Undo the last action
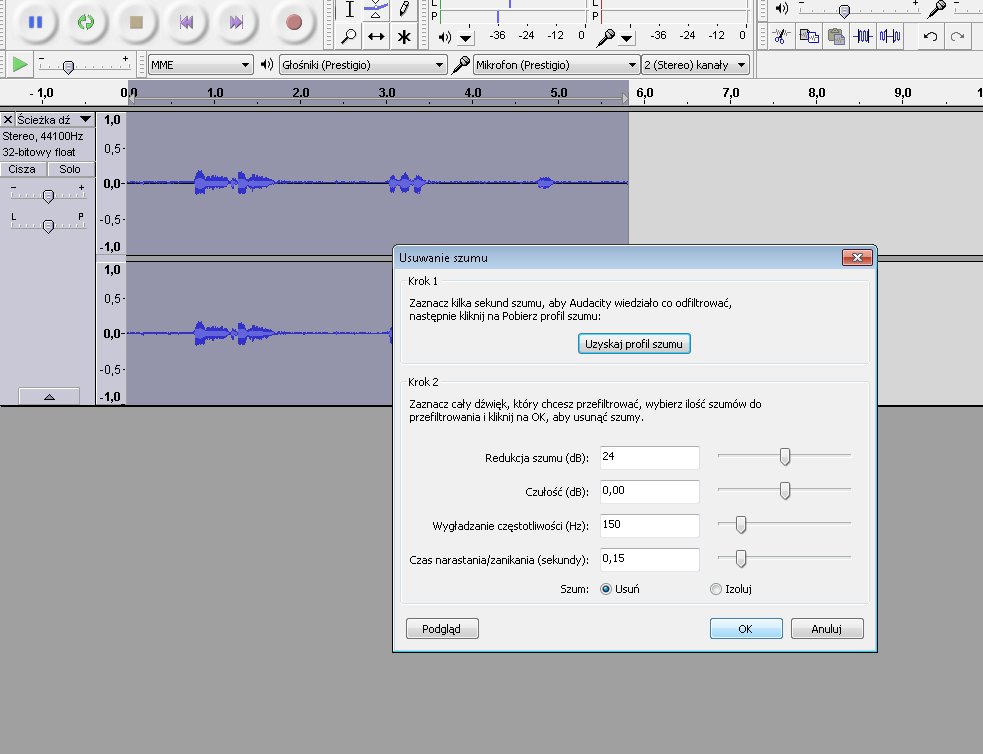The image size is (983, 754). click(x=930, y=36)
